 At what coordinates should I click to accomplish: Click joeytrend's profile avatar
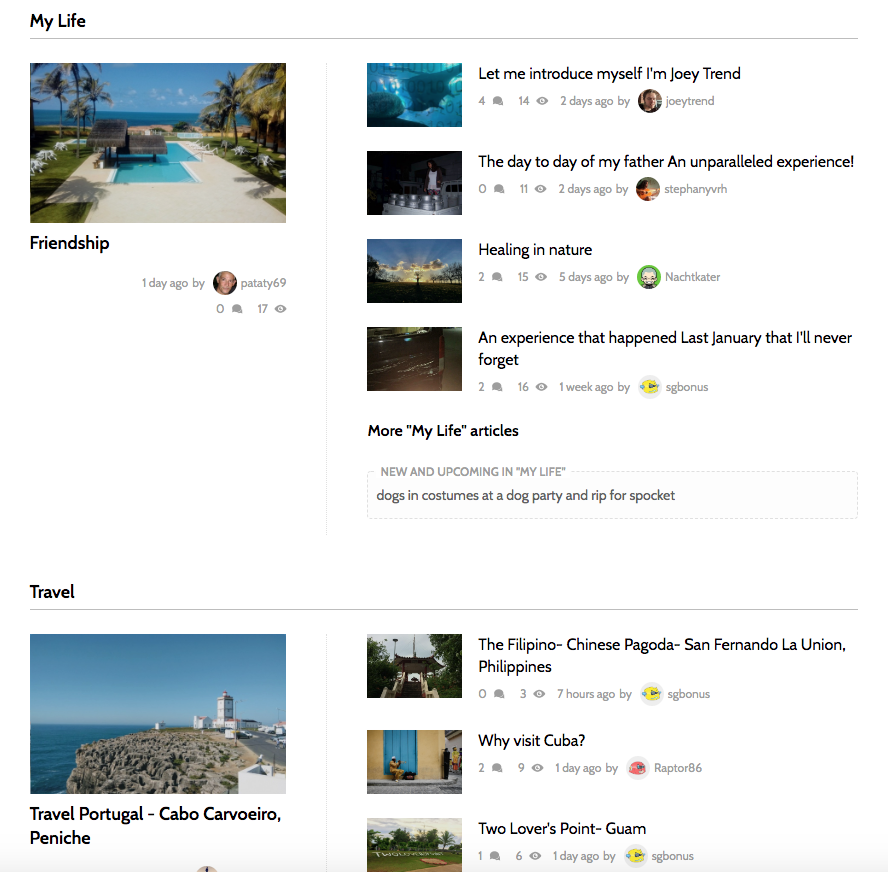pos(649,101)
